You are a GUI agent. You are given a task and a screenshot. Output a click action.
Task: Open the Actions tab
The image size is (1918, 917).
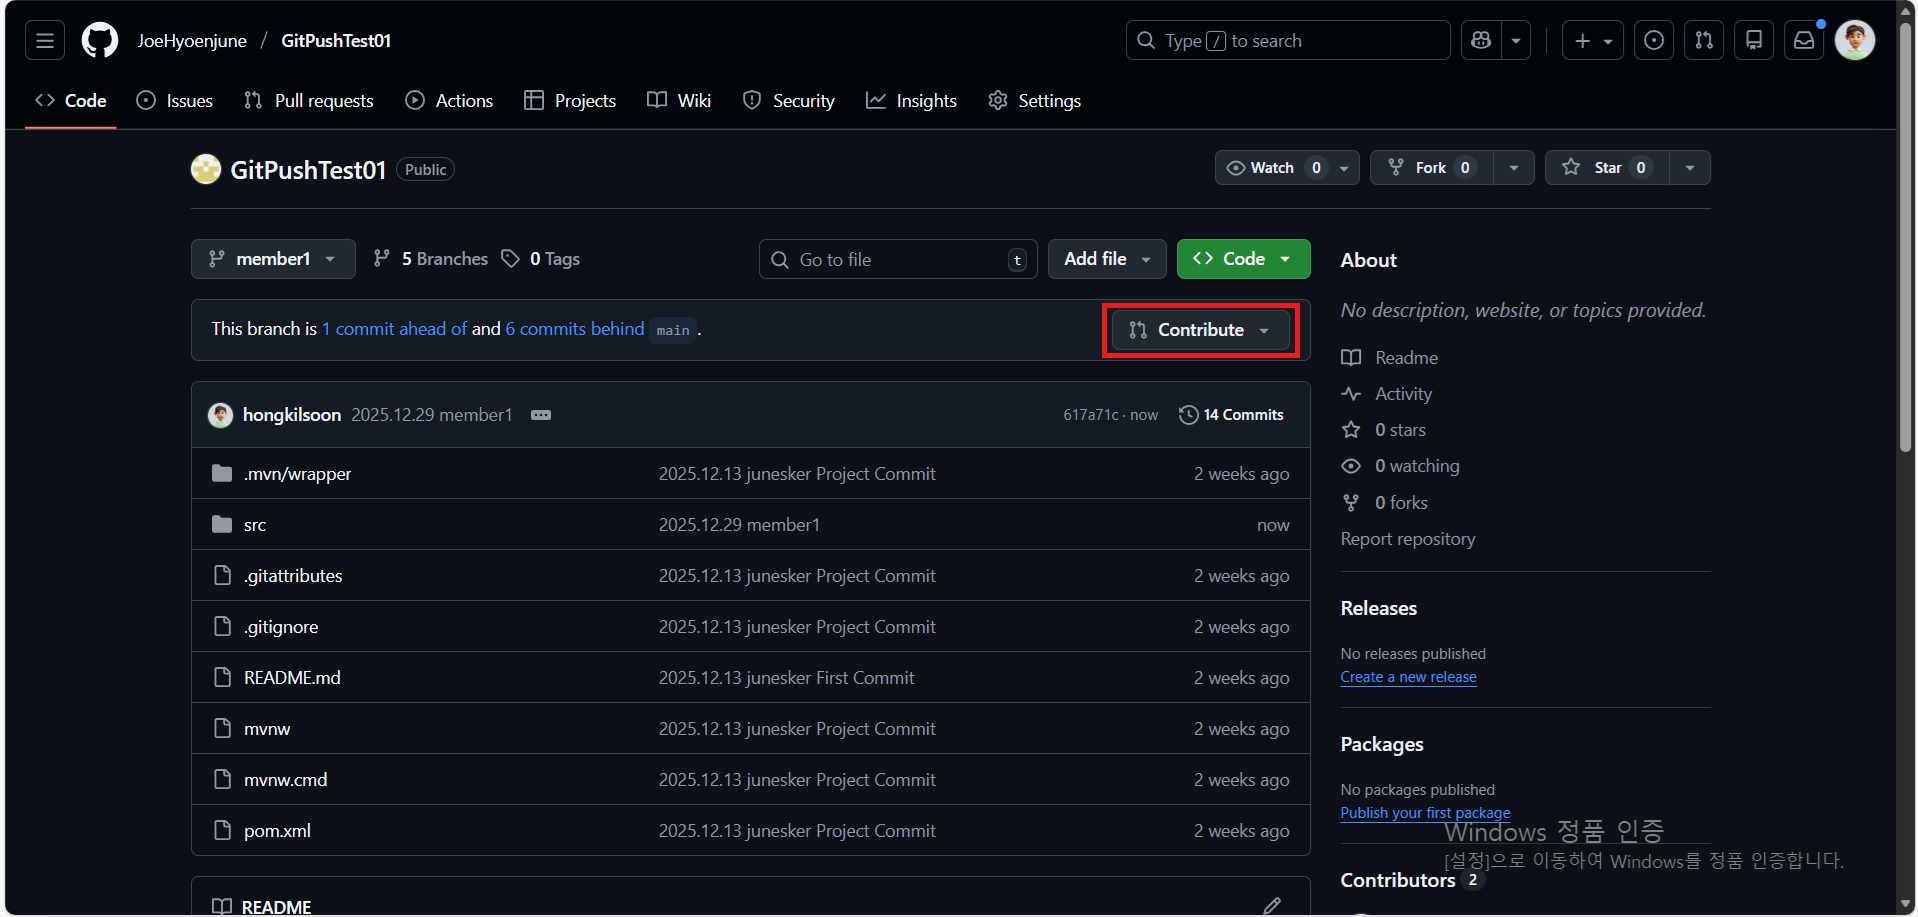coord(449,101)
